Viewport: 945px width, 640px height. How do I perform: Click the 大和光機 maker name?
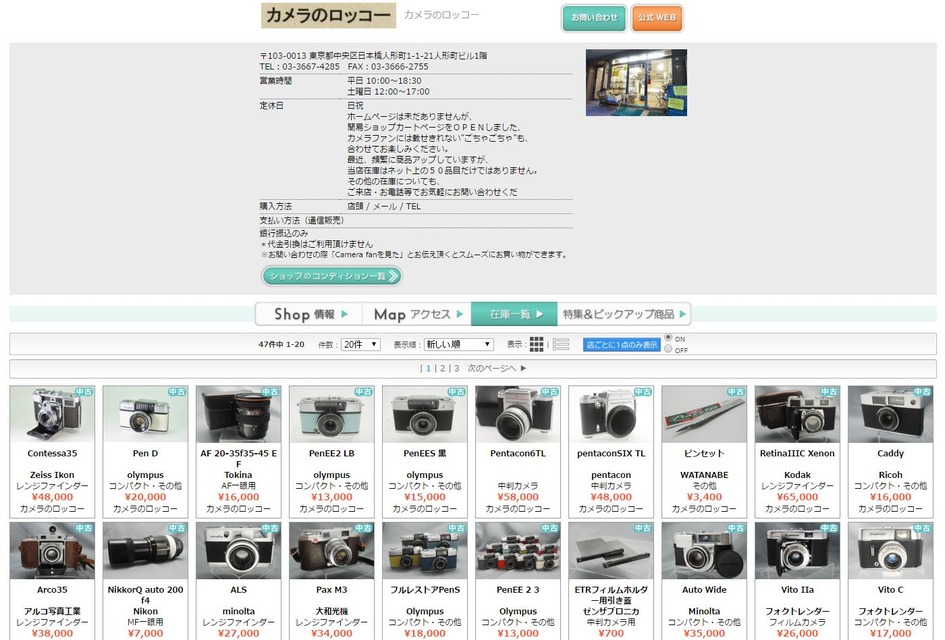331,611
